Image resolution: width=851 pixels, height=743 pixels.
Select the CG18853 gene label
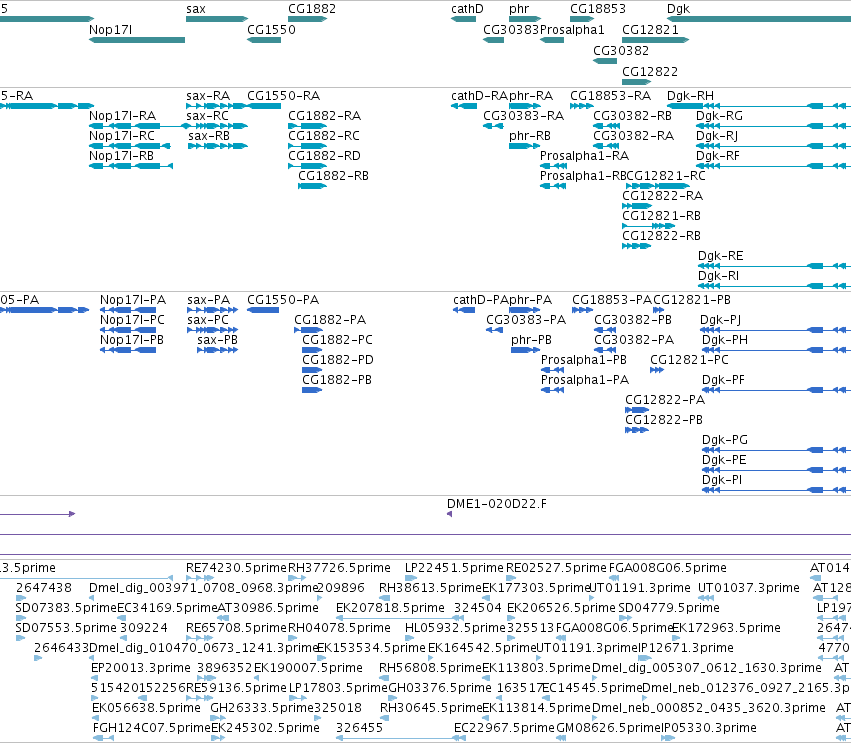tap(598, 9)
